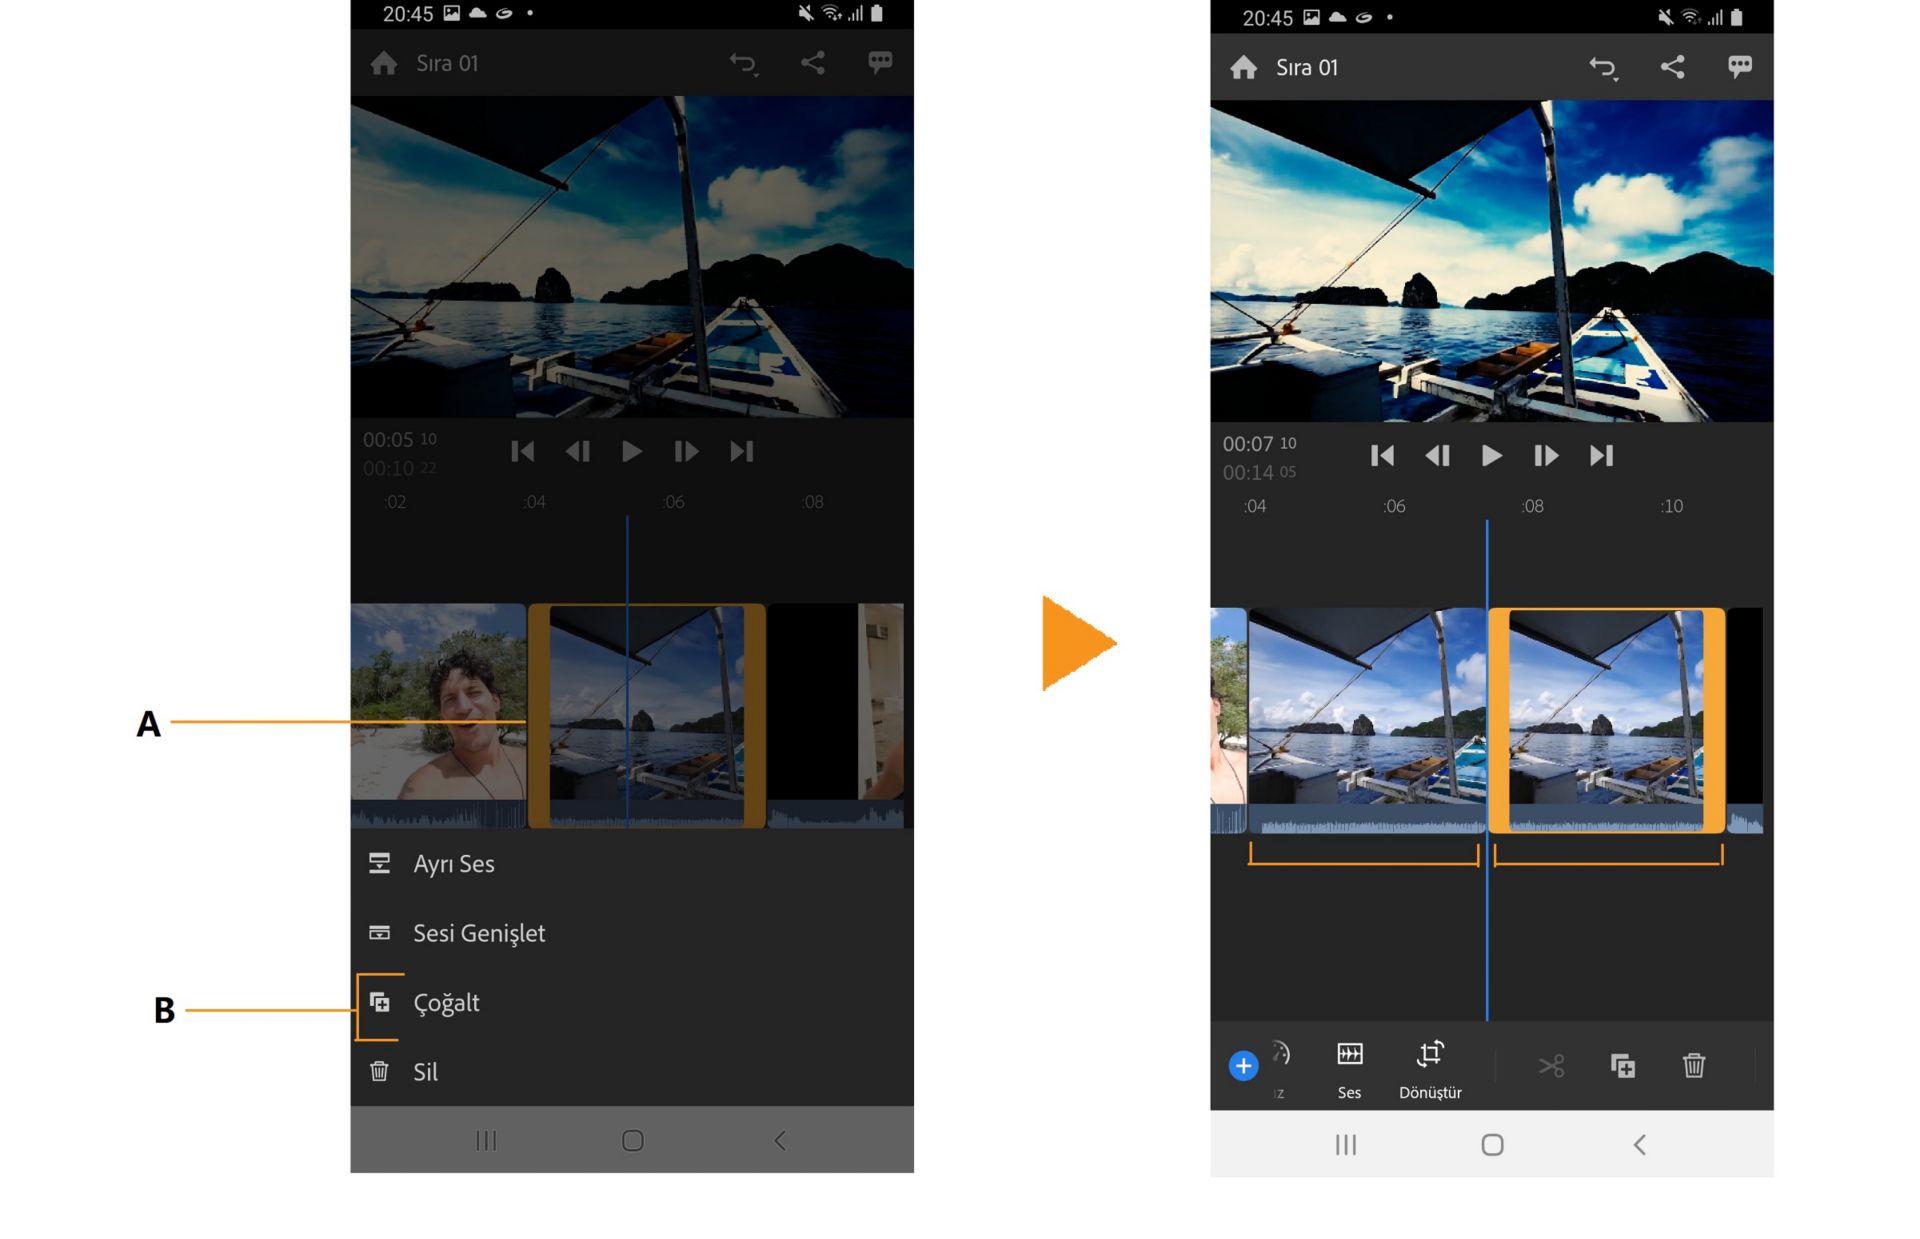
Task: Tap the scissors split icon in toolbar
Action: coord(1551,1066)
